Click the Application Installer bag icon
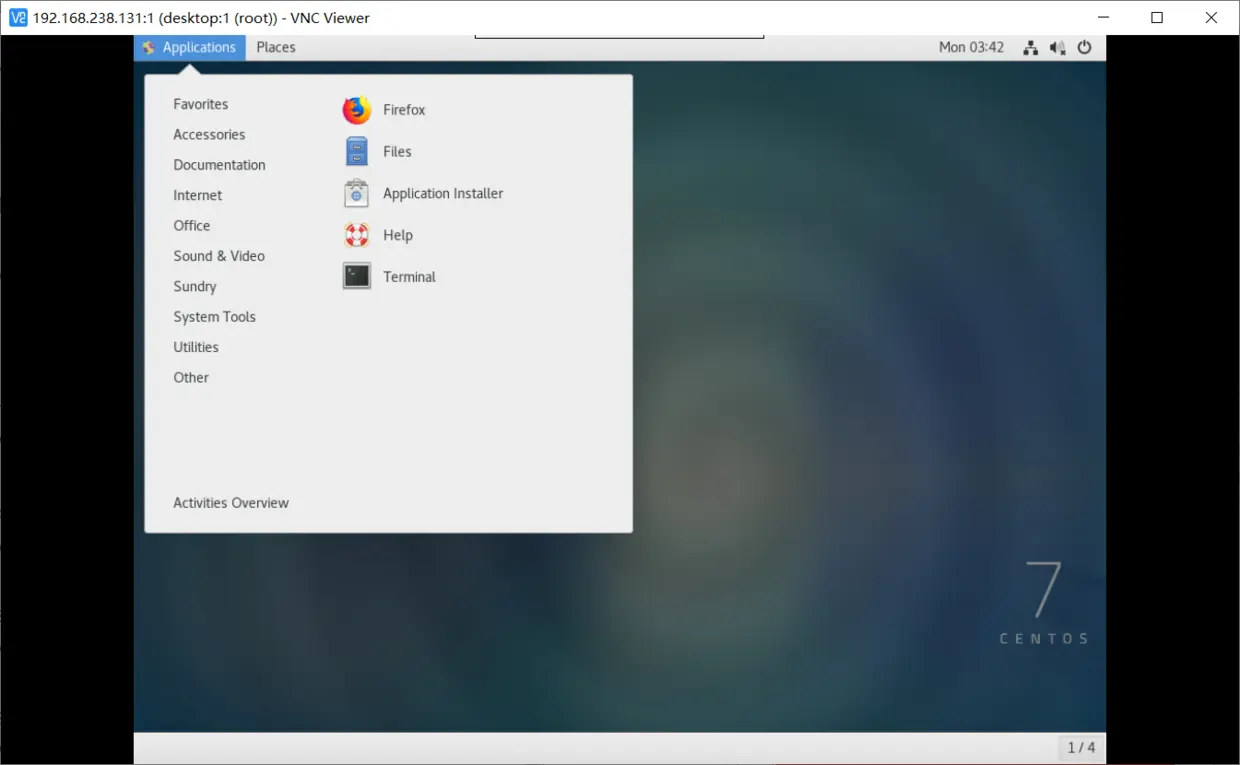 [357, 194]
